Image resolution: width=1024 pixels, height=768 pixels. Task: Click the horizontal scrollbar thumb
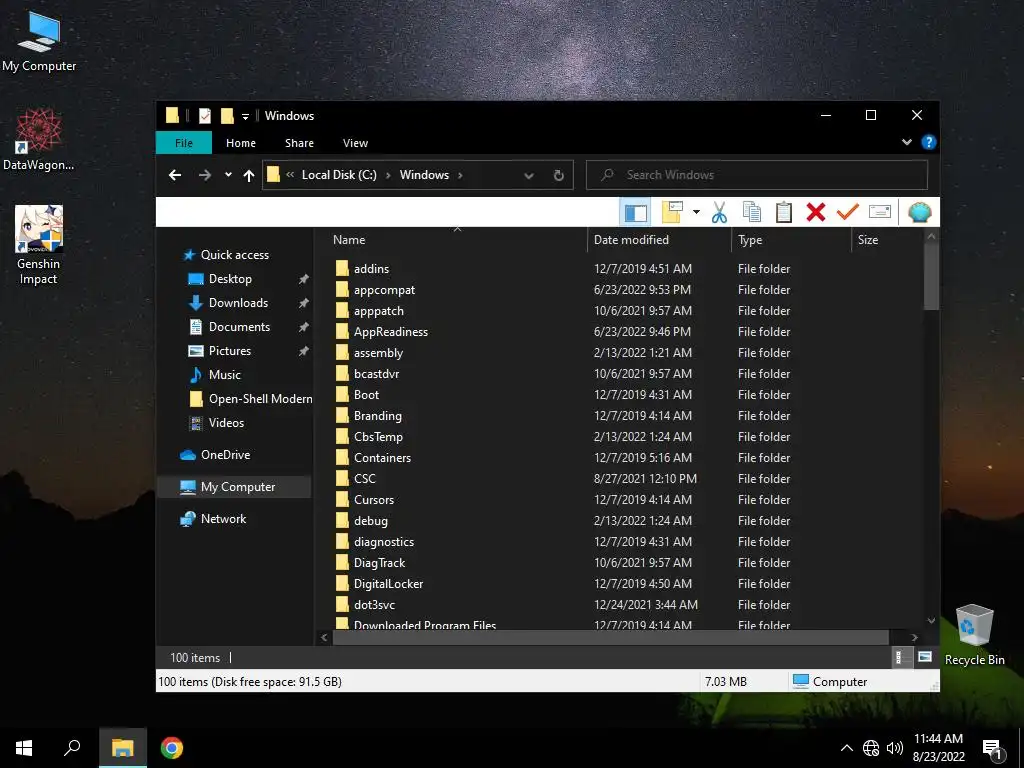[x=611, y=637]
